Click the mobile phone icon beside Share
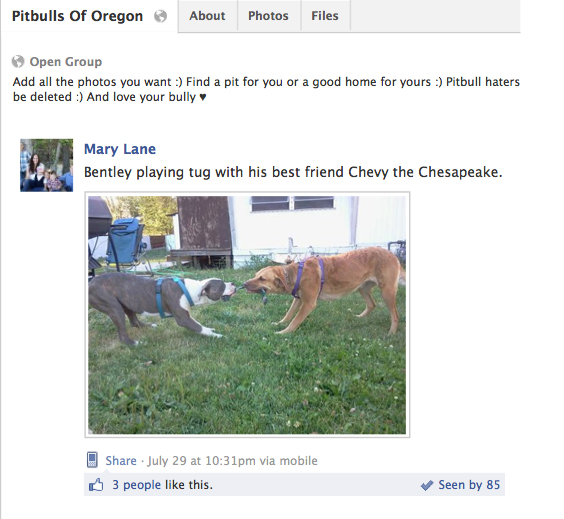The height and width of the screenshot is (519, 564). tap(92, 460)
